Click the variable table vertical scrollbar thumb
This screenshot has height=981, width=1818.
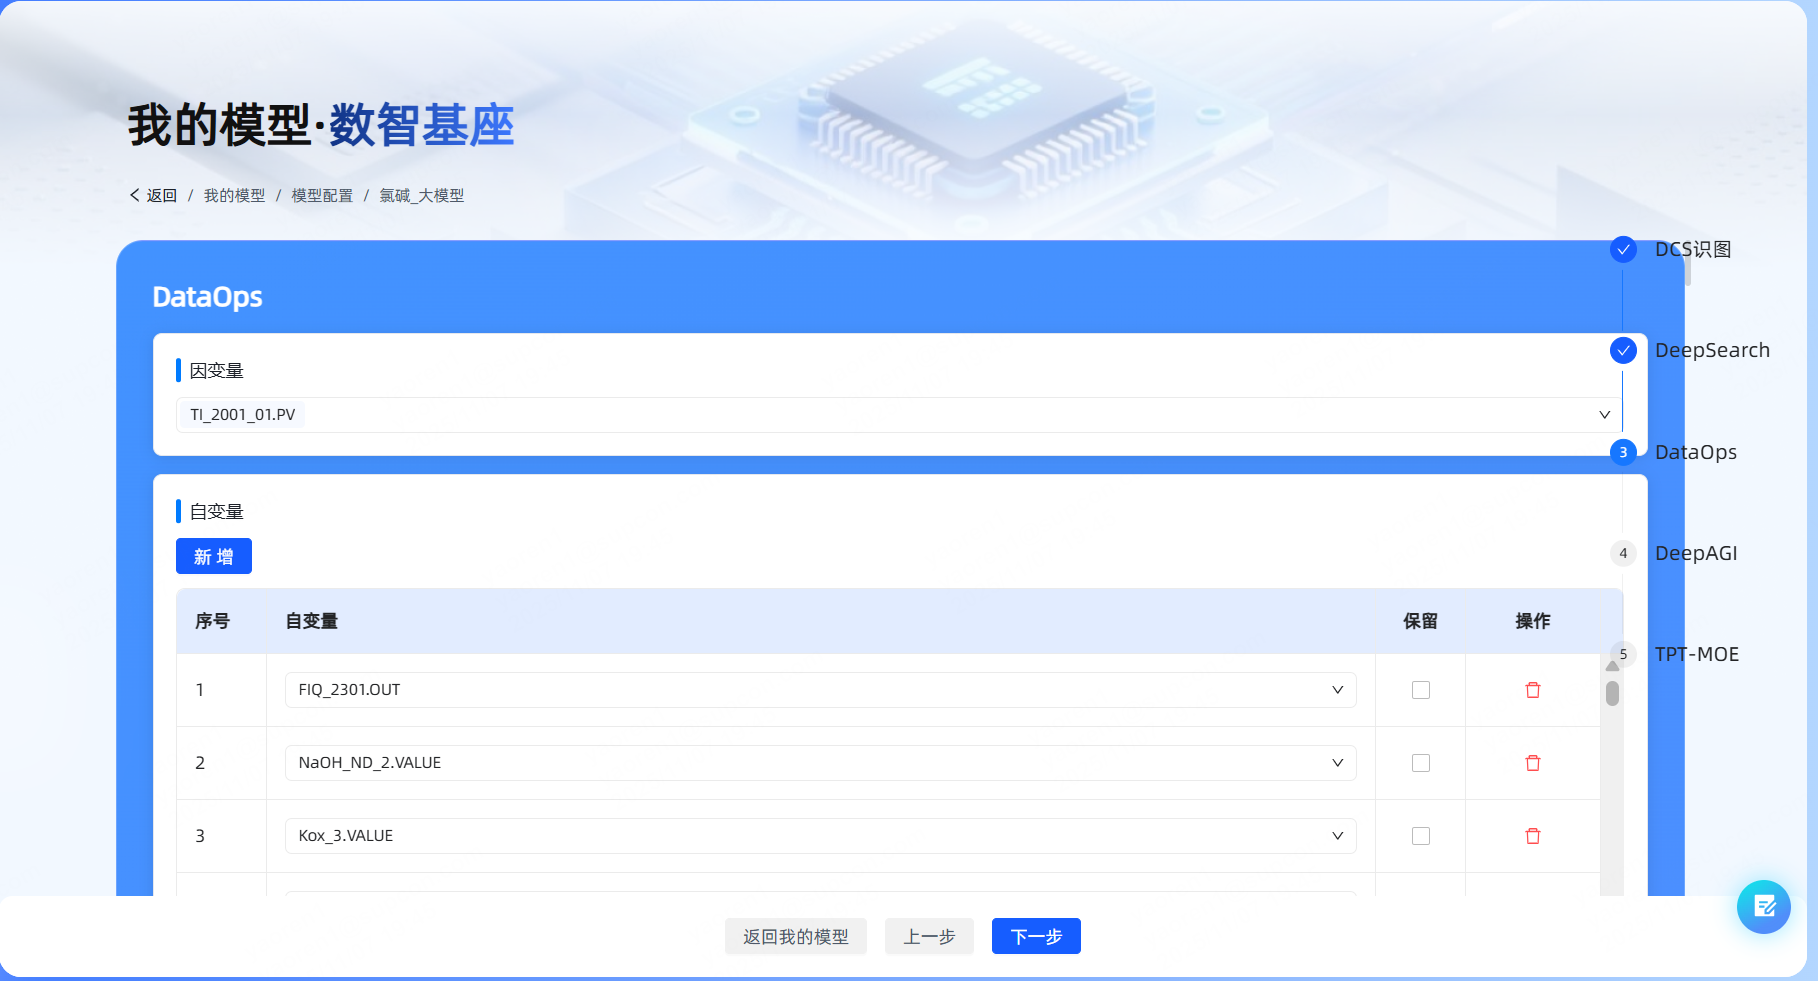(1612, 693)
